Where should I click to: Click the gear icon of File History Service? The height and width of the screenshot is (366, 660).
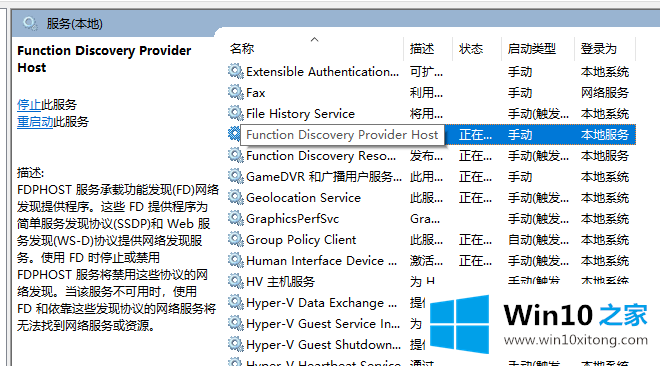click(x=236, y=113)
